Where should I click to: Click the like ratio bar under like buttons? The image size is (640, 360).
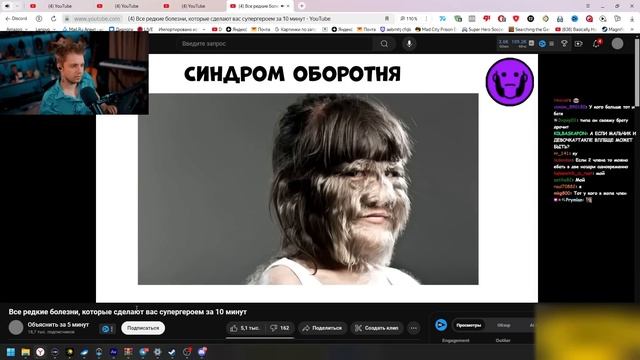tap(260, 338)
